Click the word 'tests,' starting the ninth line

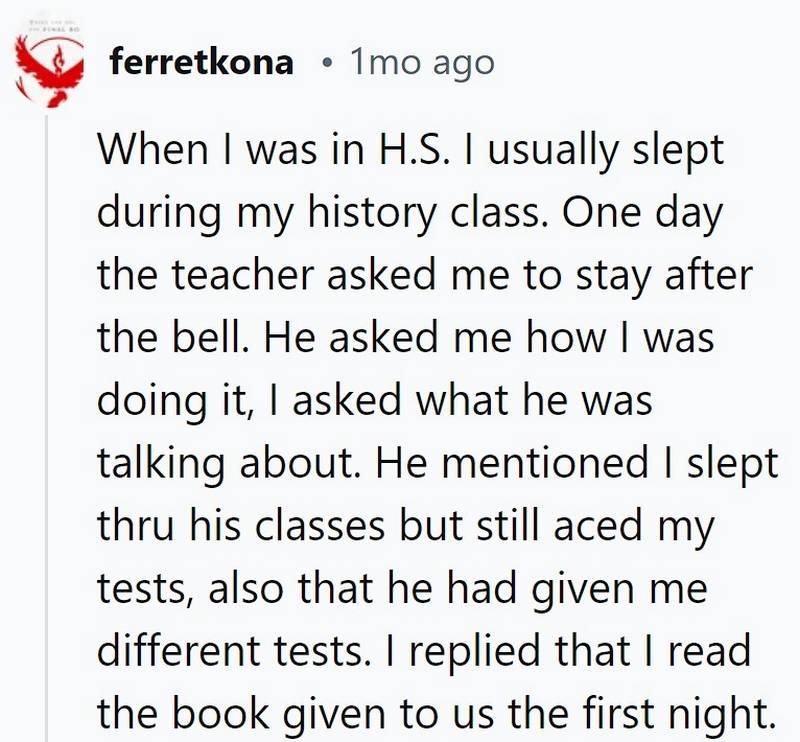pyautogui.click(x=146, y=589)
